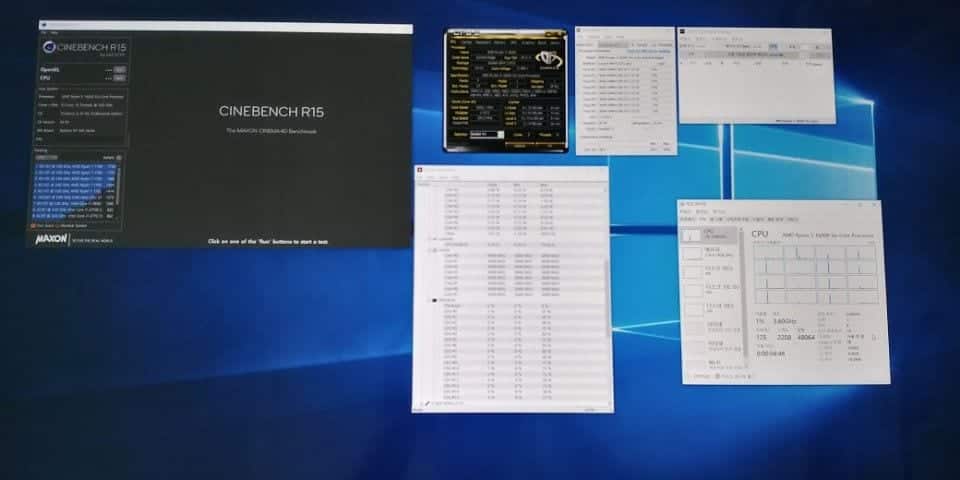This screenshot has width=960, height=480.
Task: Click the hardware monitor vertical scrollbar
Action: [607, 297]
